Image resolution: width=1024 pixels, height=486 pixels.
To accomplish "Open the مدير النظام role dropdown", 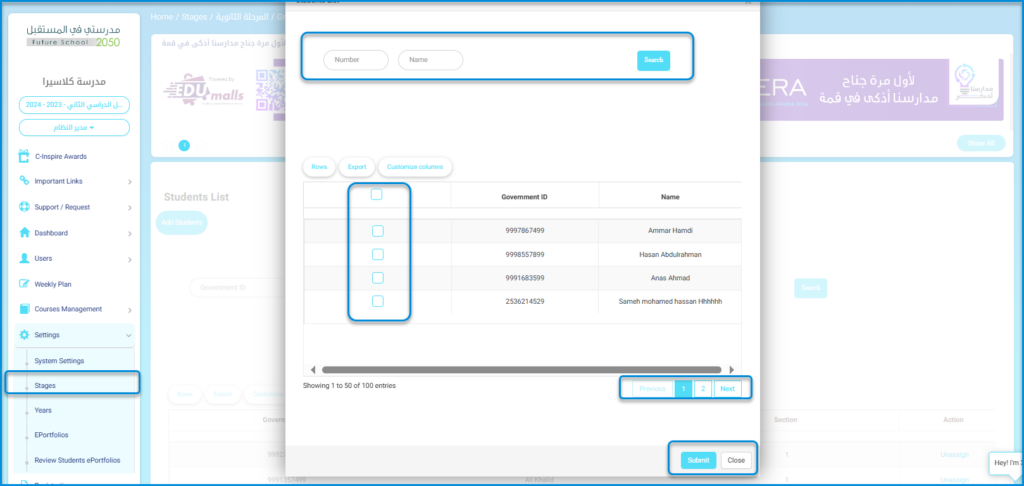I will tap(74, 127).
